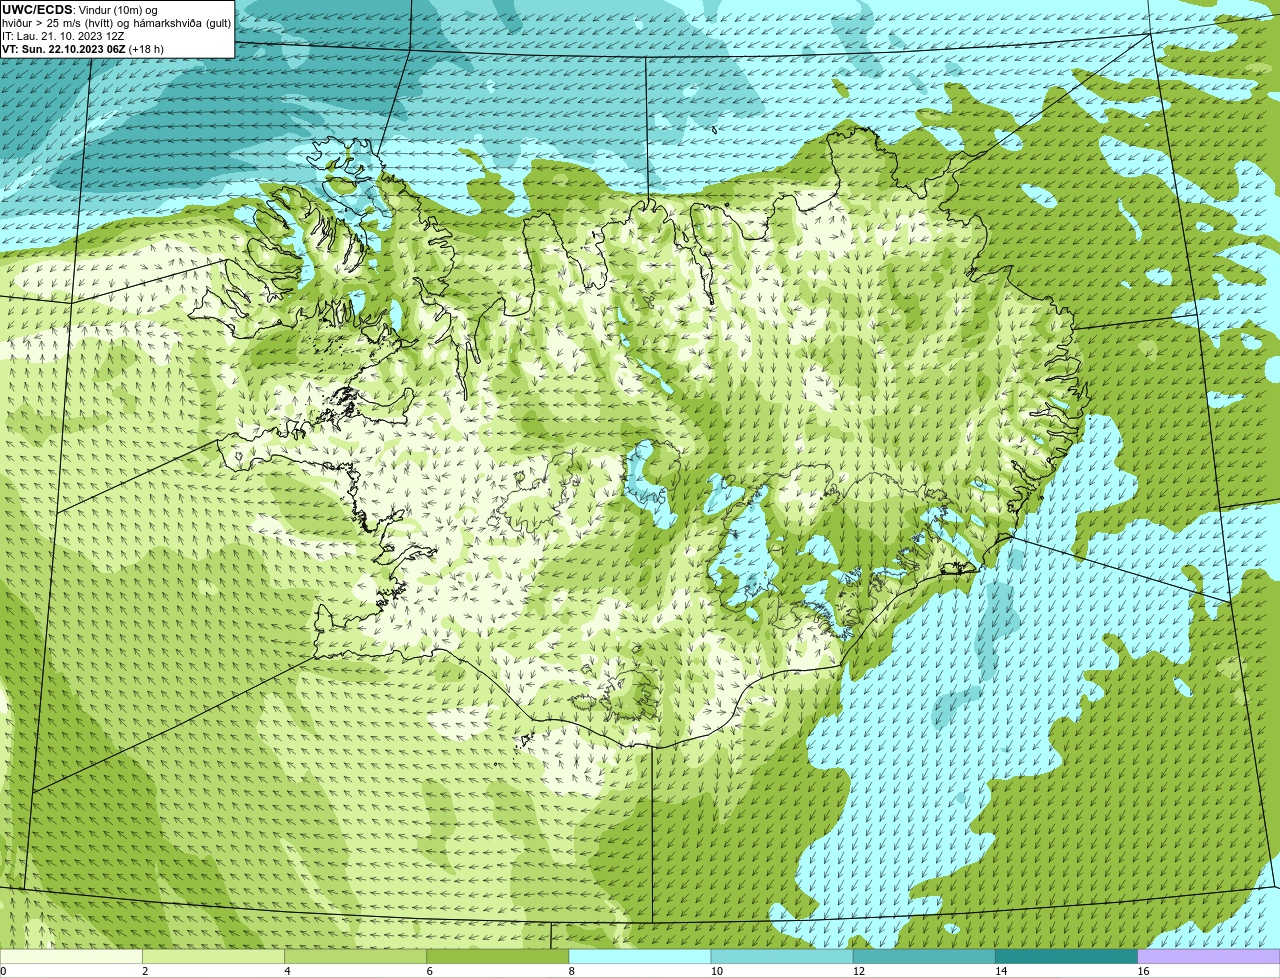The height and width of the screenshot is (978, 1280).
Task: Click the 4–6 m/s green legend swatch
Action: click(x=355, y=956)
